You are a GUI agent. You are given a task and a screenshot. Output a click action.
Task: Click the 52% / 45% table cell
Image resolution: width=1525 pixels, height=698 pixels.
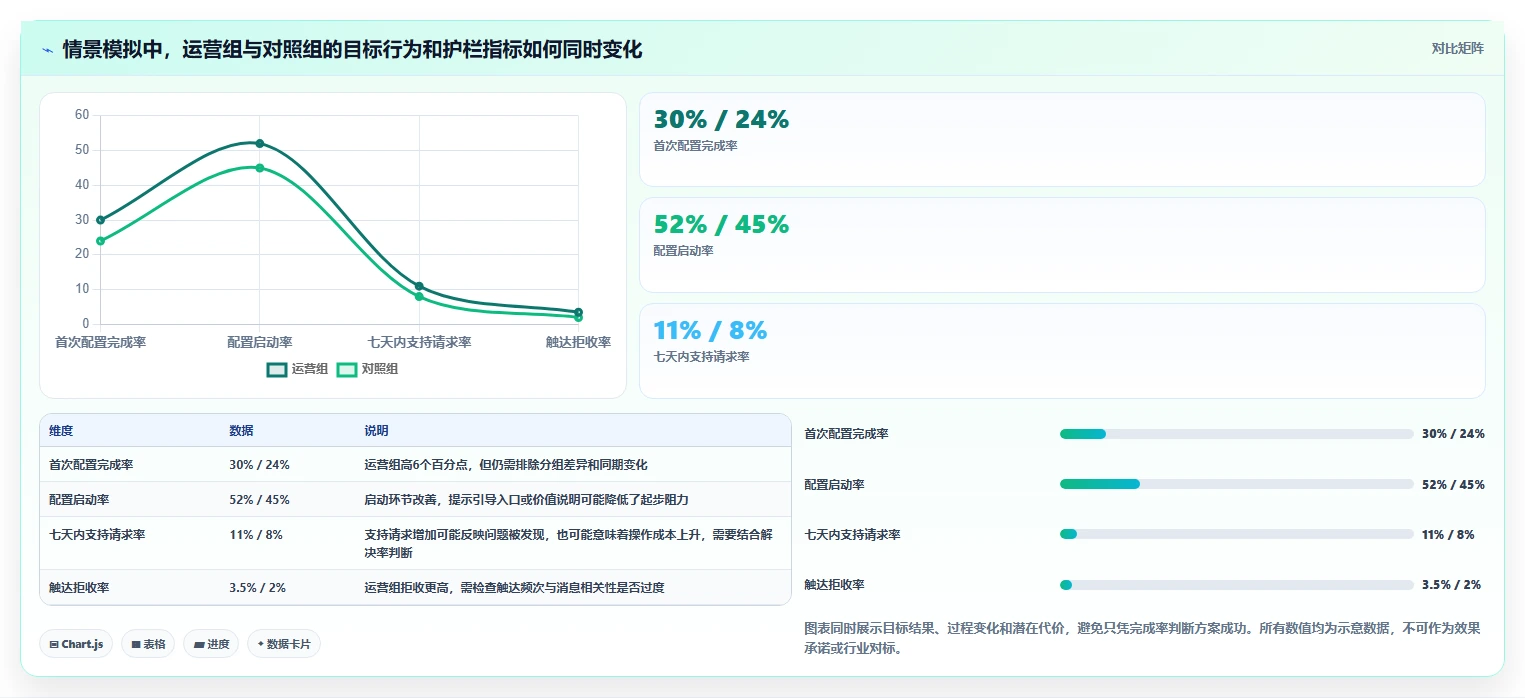[259, 500]
